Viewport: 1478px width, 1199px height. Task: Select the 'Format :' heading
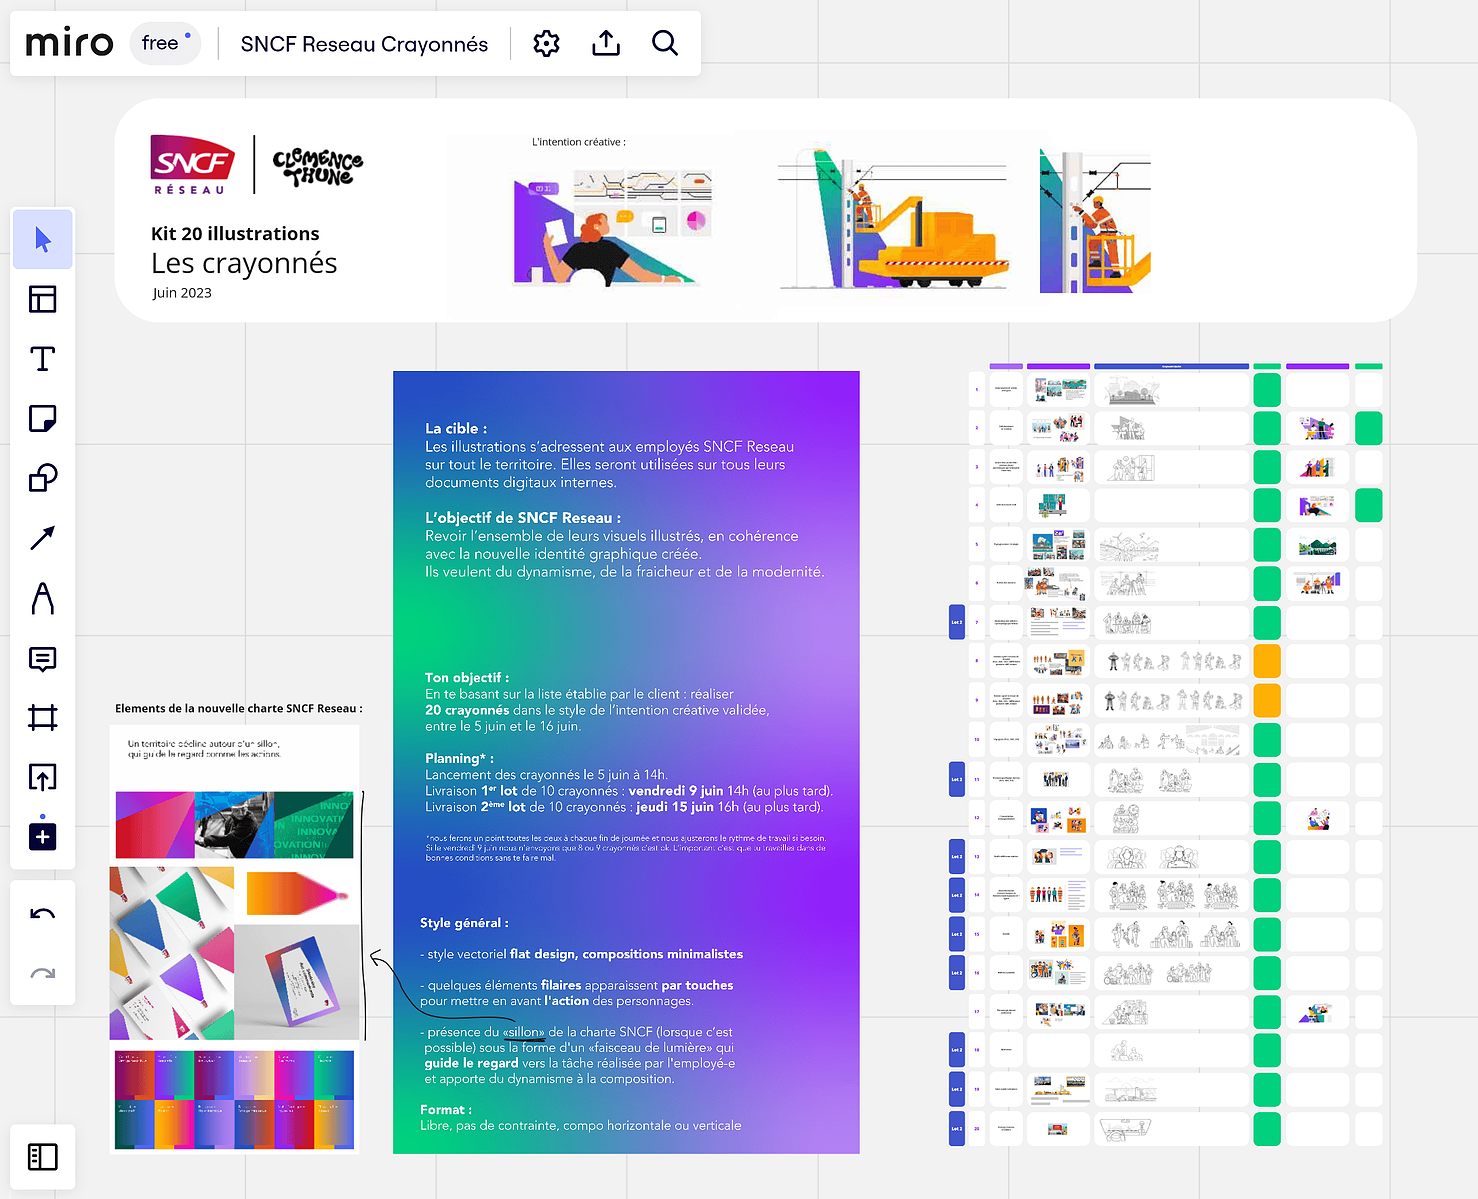(x=446, y=1110)
